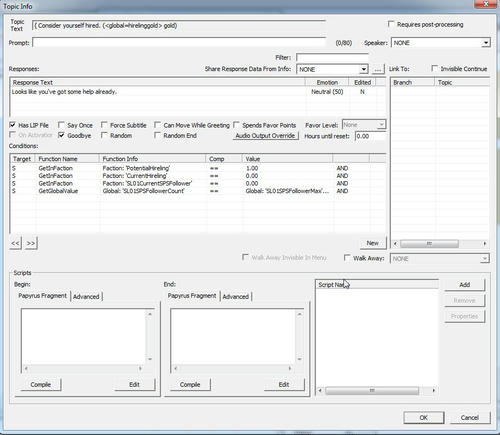Click the previous info << arrow button
The width and height of the screenshot is (500, 435).
pyautogui.click(x=15, y=243)
